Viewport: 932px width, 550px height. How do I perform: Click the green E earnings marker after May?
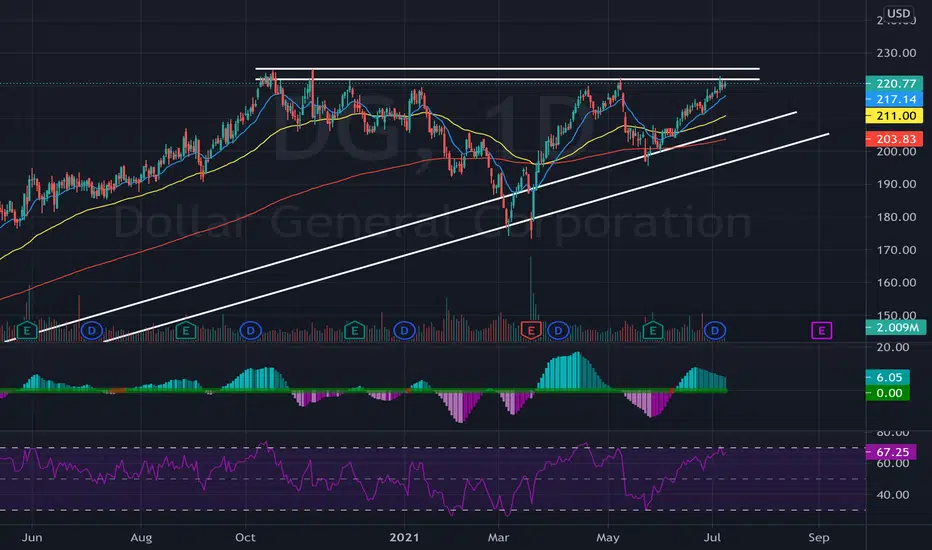pyautogui.click(x=653, y=330)
